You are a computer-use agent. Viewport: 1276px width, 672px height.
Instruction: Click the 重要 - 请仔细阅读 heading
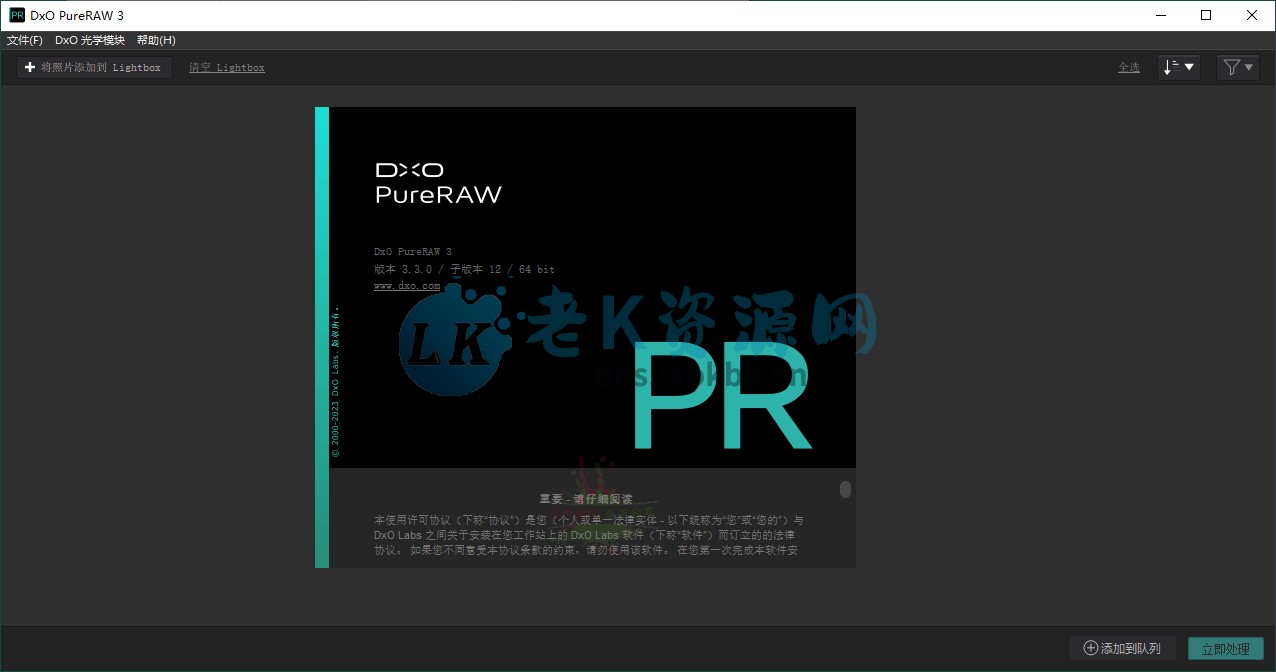click(584, 498)
